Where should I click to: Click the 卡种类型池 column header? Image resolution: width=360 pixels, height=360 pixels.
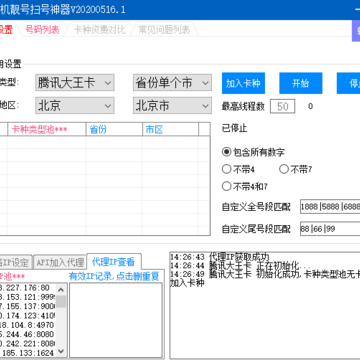[47, 129]
